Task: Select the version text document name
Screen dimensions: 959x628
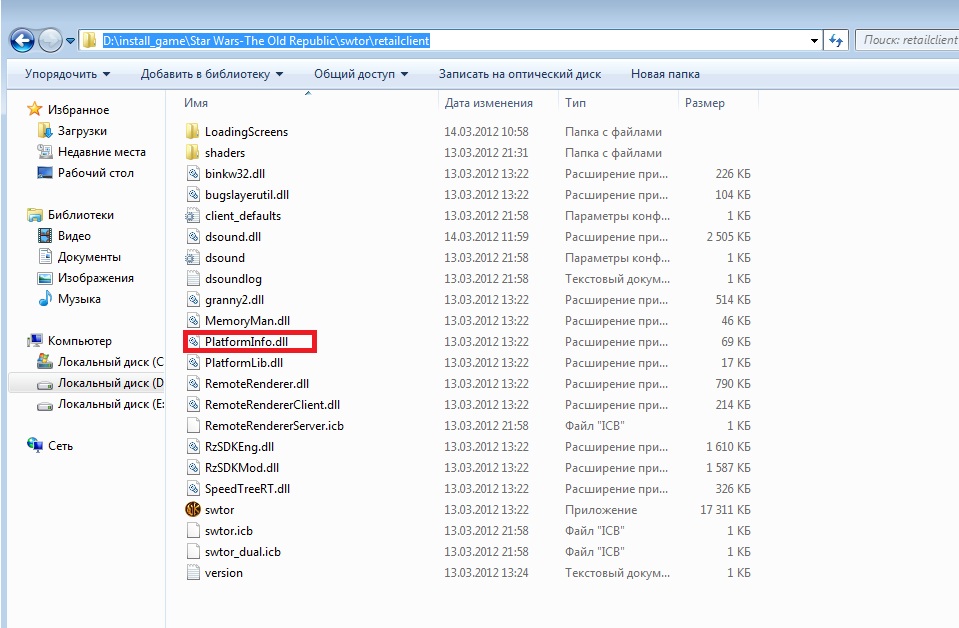Action: coord(224,572)
